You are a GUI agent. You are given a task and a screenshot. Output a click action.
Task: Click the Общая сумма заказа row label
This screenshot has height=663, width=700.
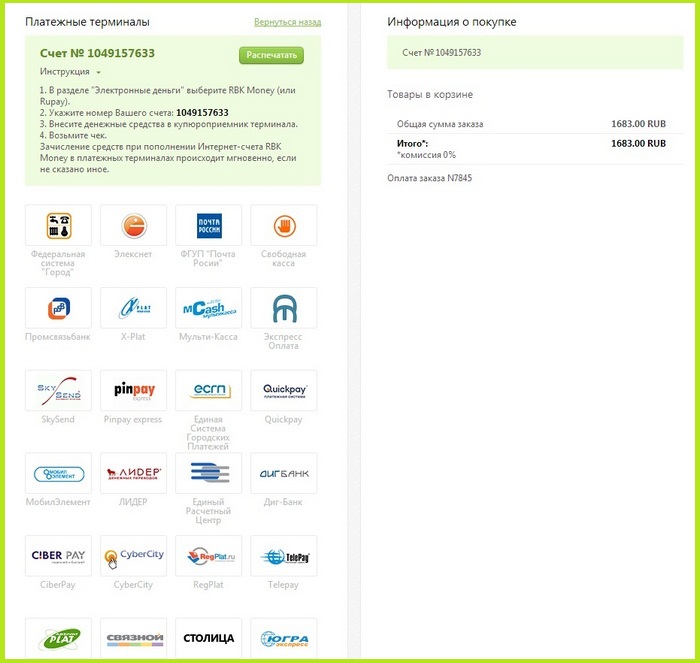(x=440, y=124)
